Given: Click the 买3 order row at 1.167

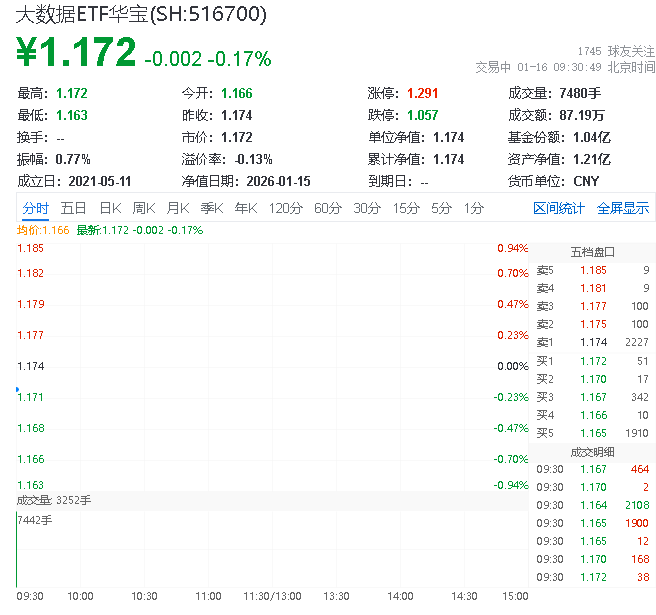Looking at the screenshot, I should coord(592,397).
